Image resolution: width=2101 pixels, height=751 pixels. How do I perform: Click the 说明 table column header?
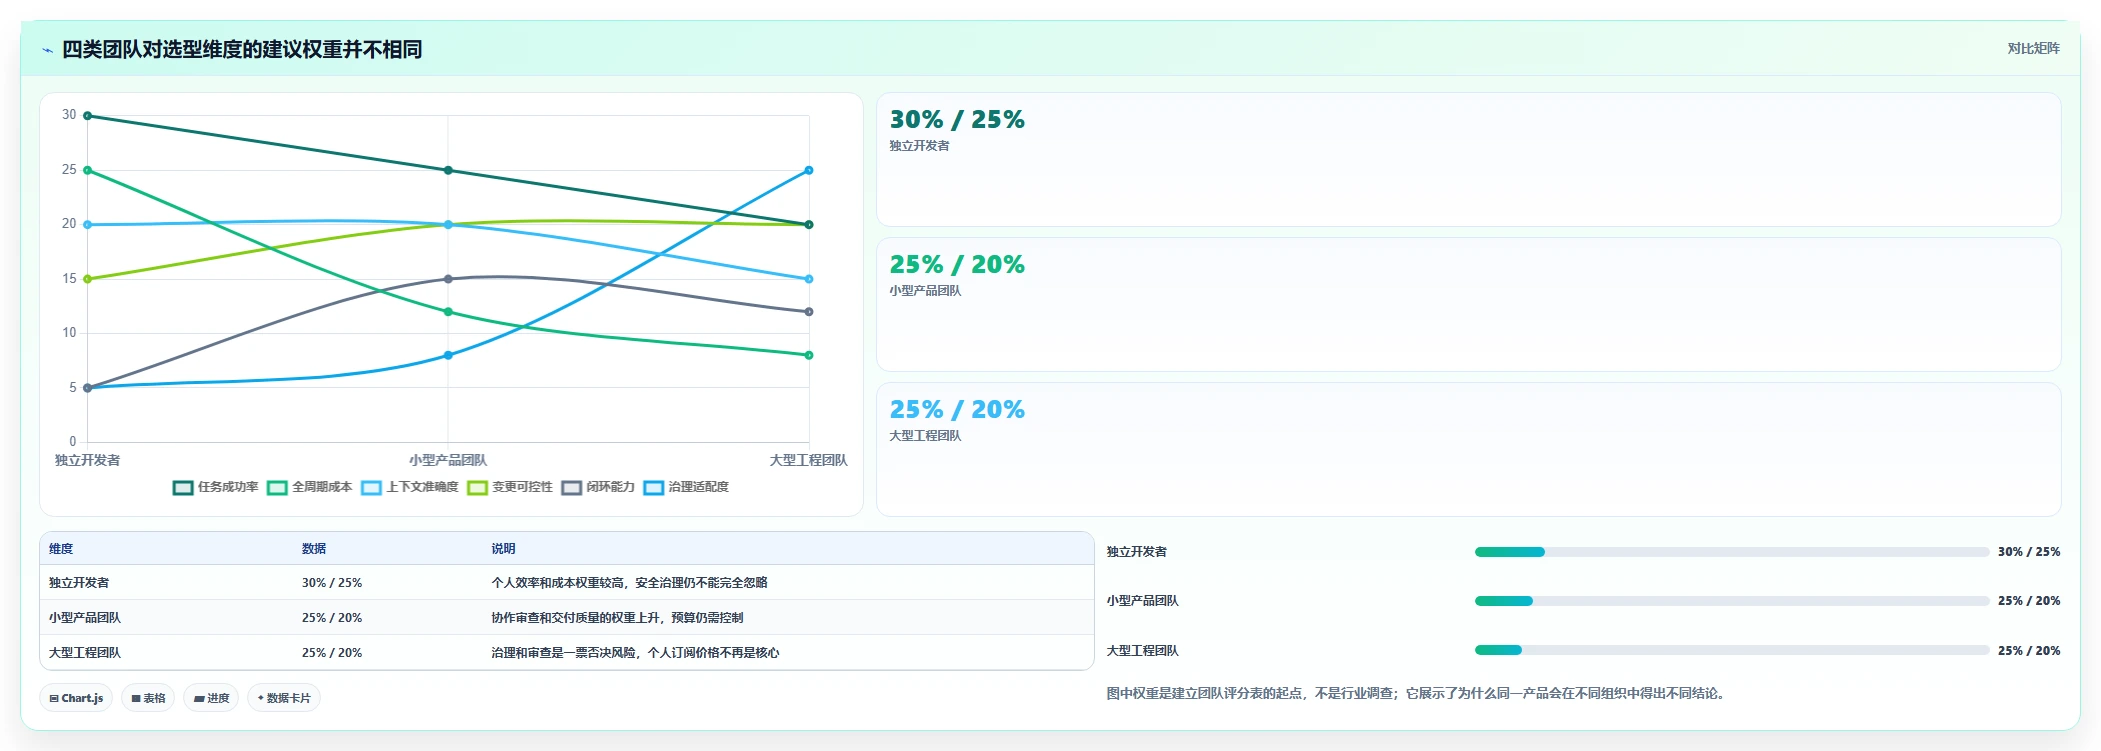coord(503,549)
